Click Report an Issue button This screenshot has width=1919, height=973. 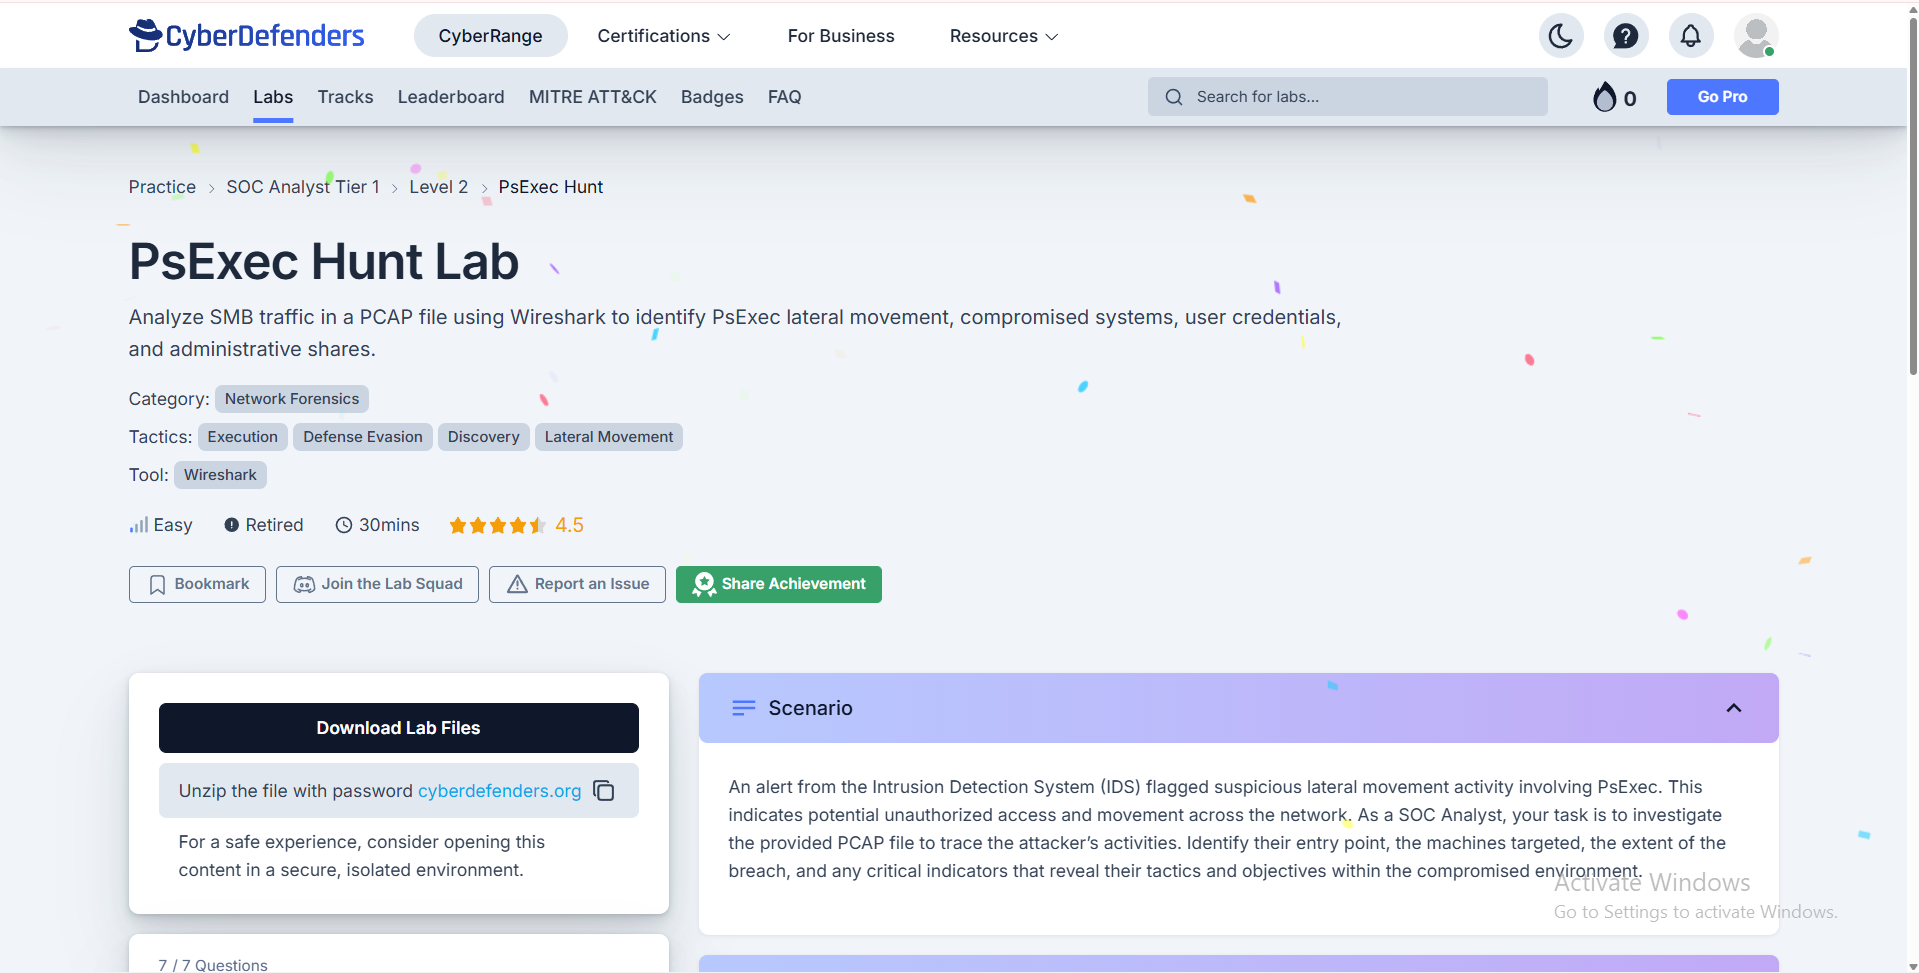577,584
